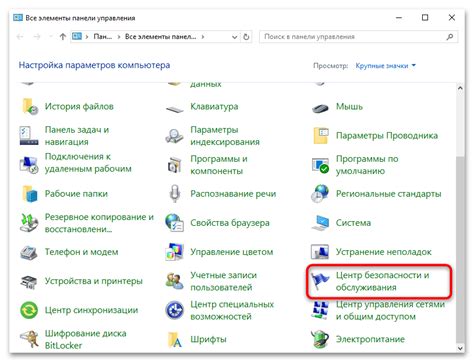Open the История файлов icon
The height and width of the screenshot is (362, 474).
tap(30, 107)
